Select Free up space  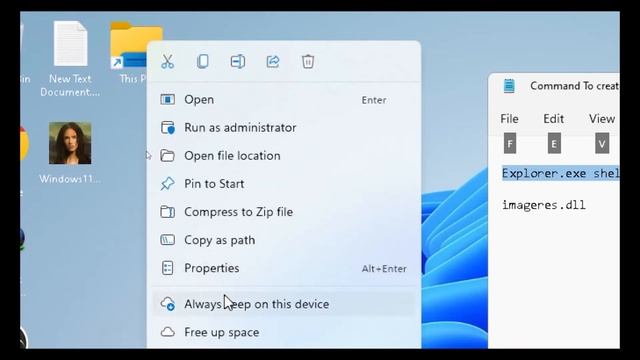(x=284, y=332)
